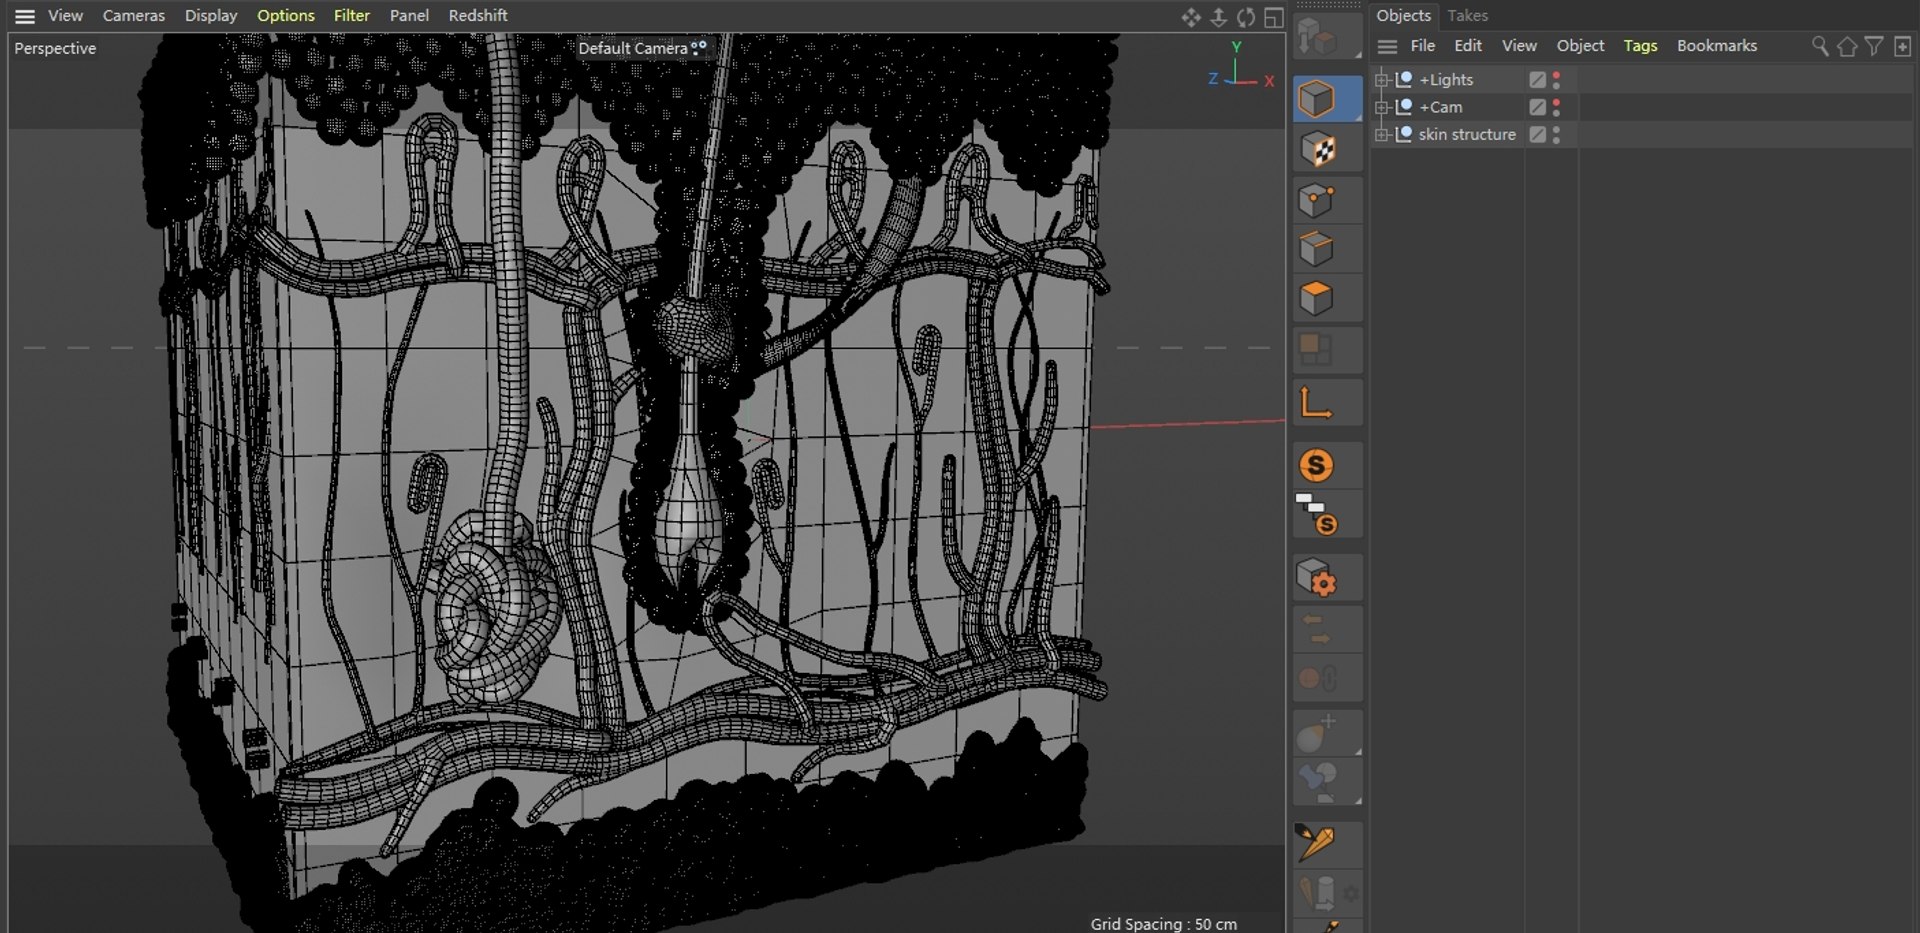The height and width of the screenshot is (933, 1920).
Task: Toggle skin structure visibility dots
Action: 1556,134
